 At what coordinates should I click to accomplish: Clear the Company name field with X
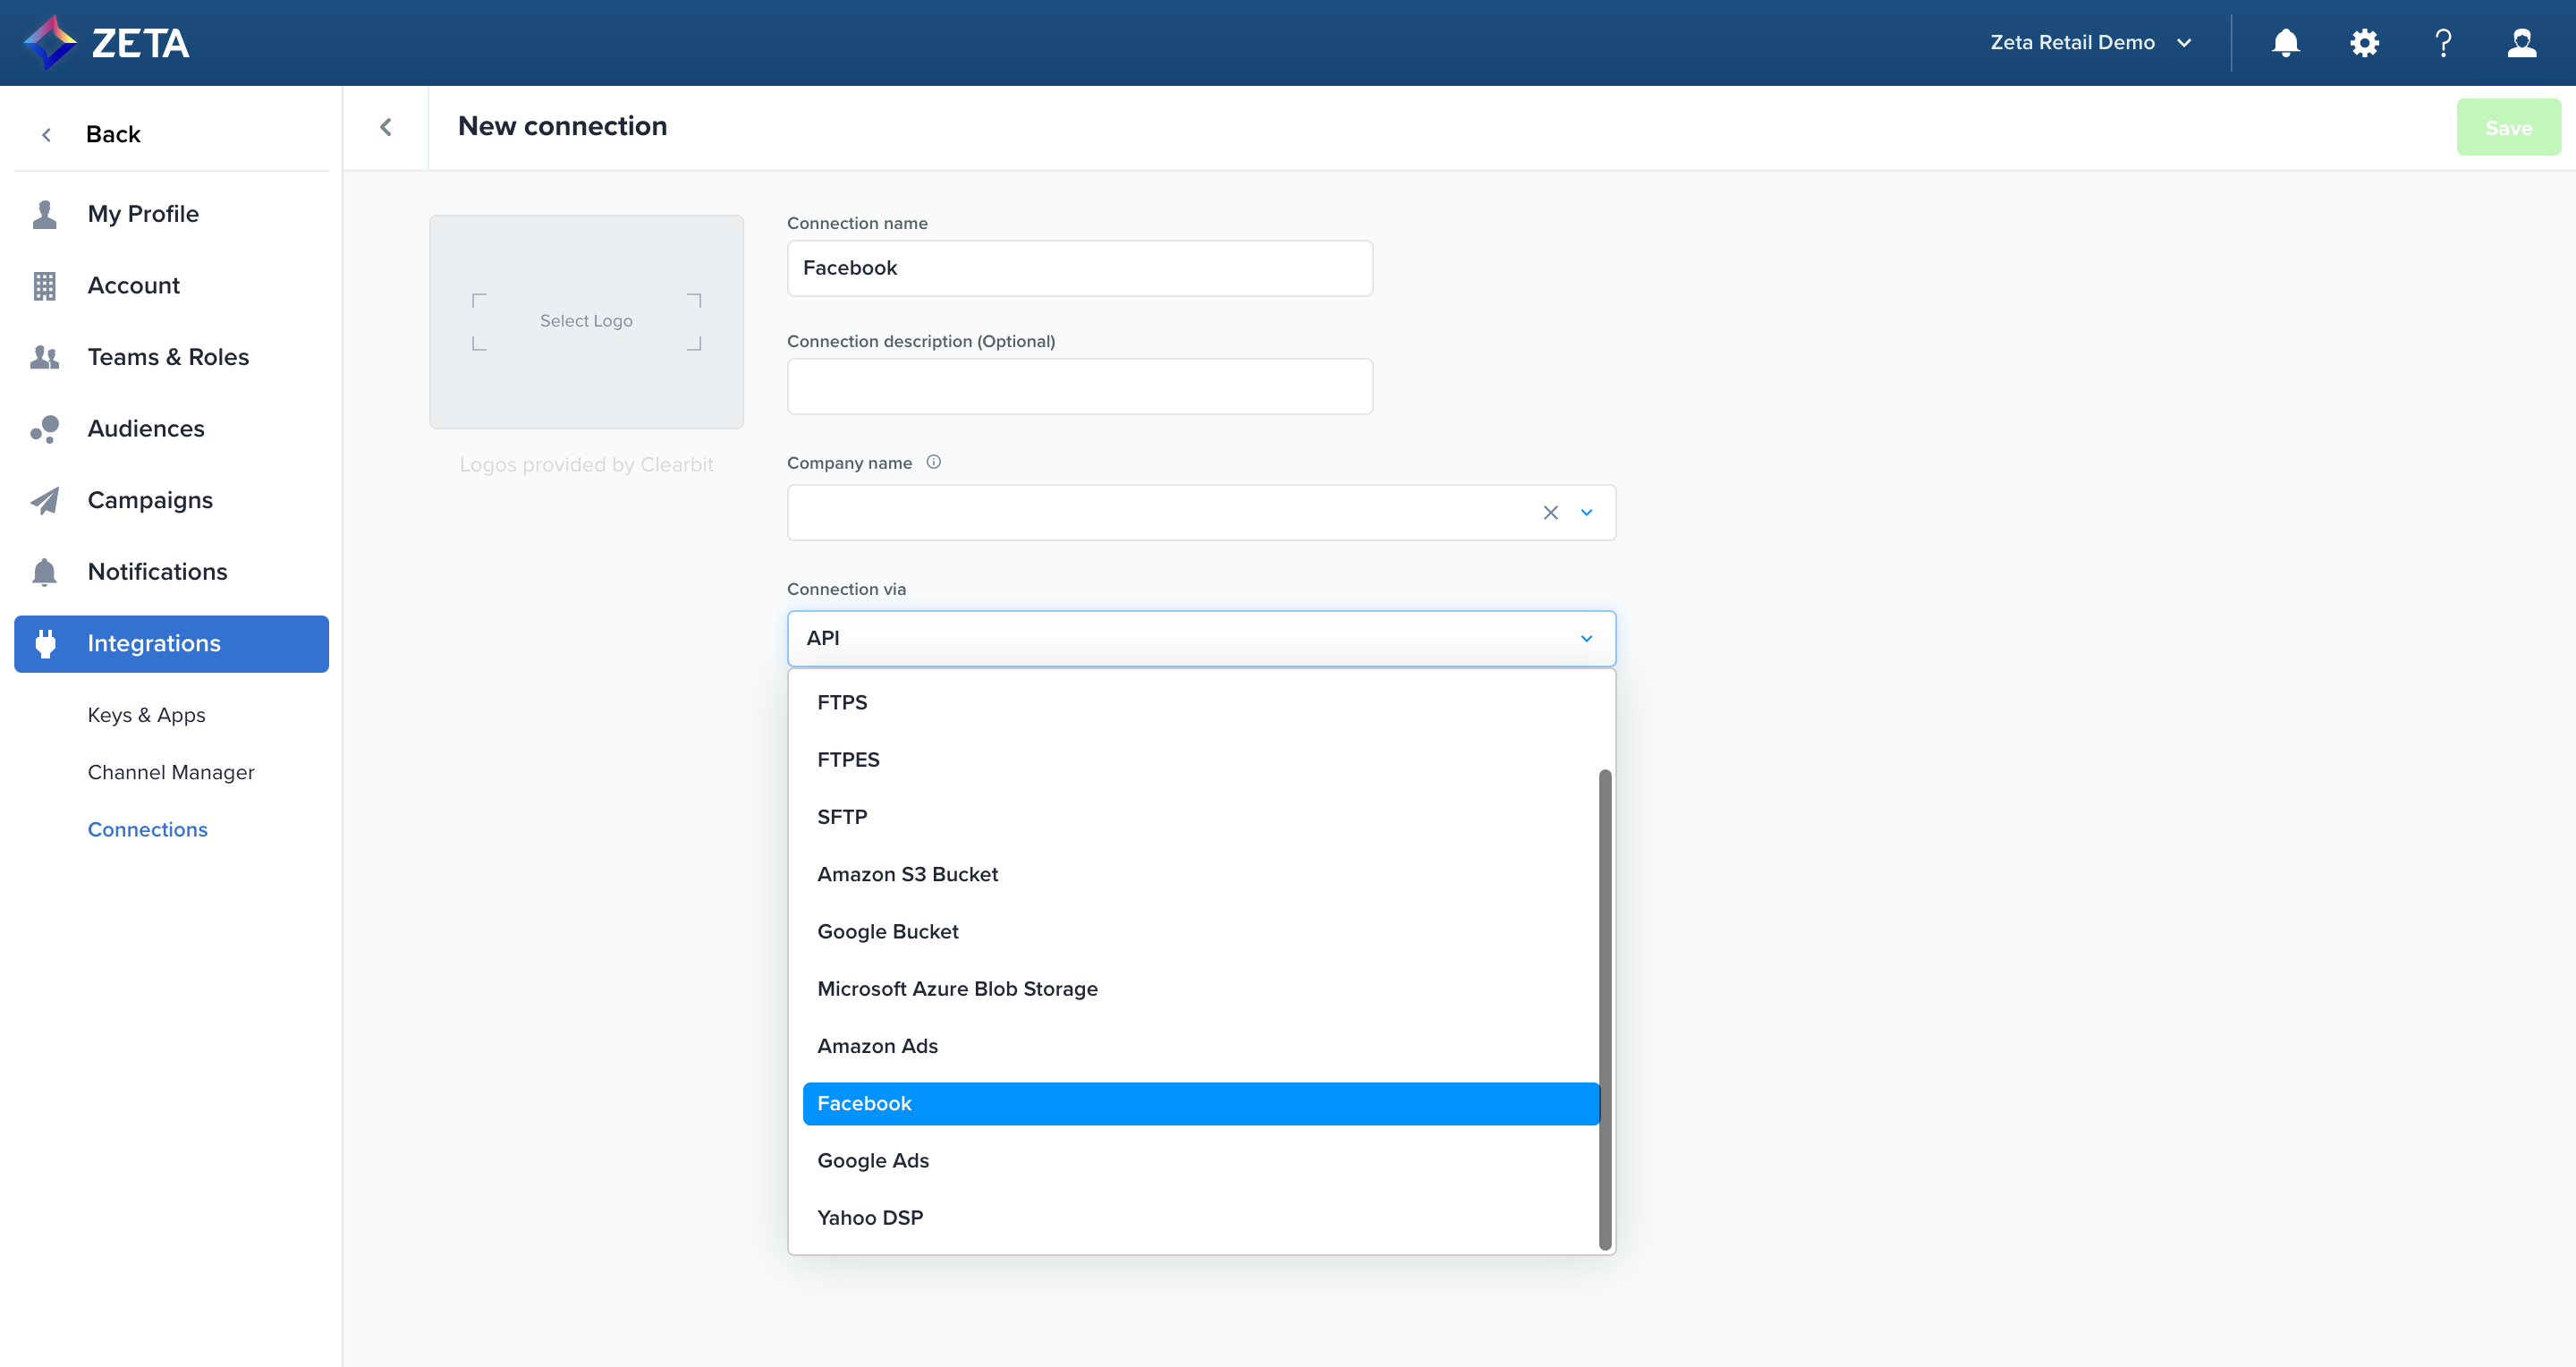click(x=1550, y=513)
